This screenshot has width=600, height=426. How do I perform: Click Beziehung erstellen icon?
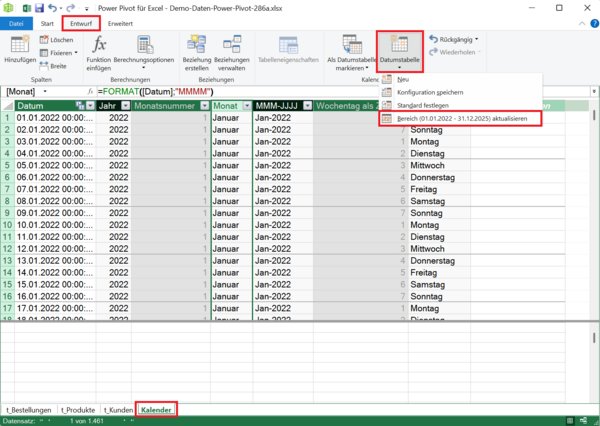point(198,46)
